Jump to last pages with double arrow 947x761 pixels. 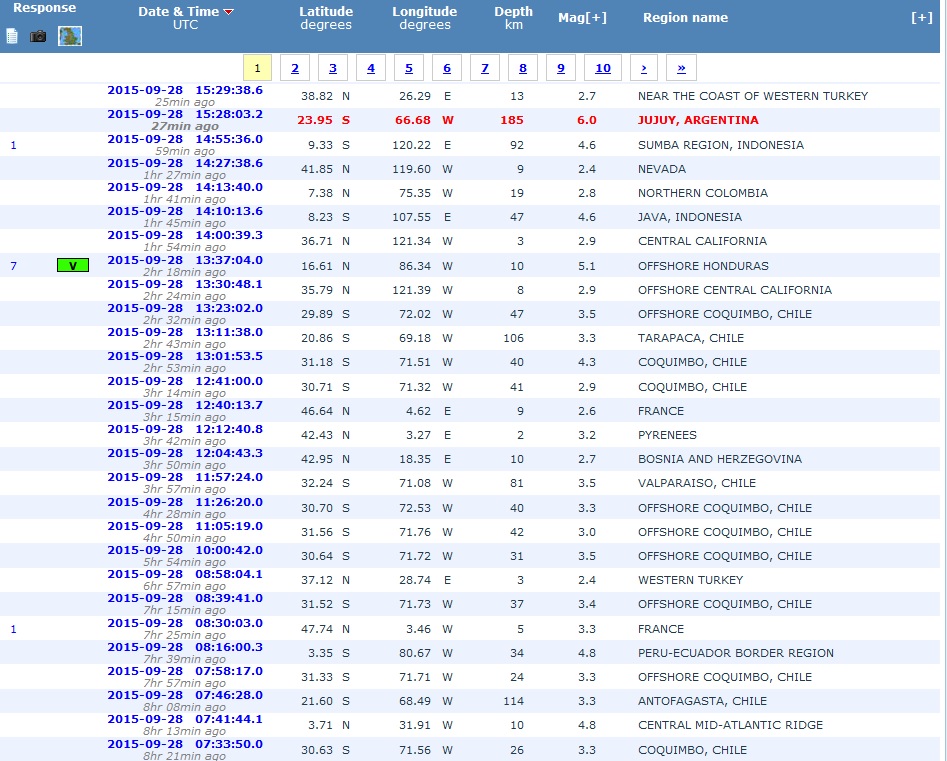pos(681,68)
